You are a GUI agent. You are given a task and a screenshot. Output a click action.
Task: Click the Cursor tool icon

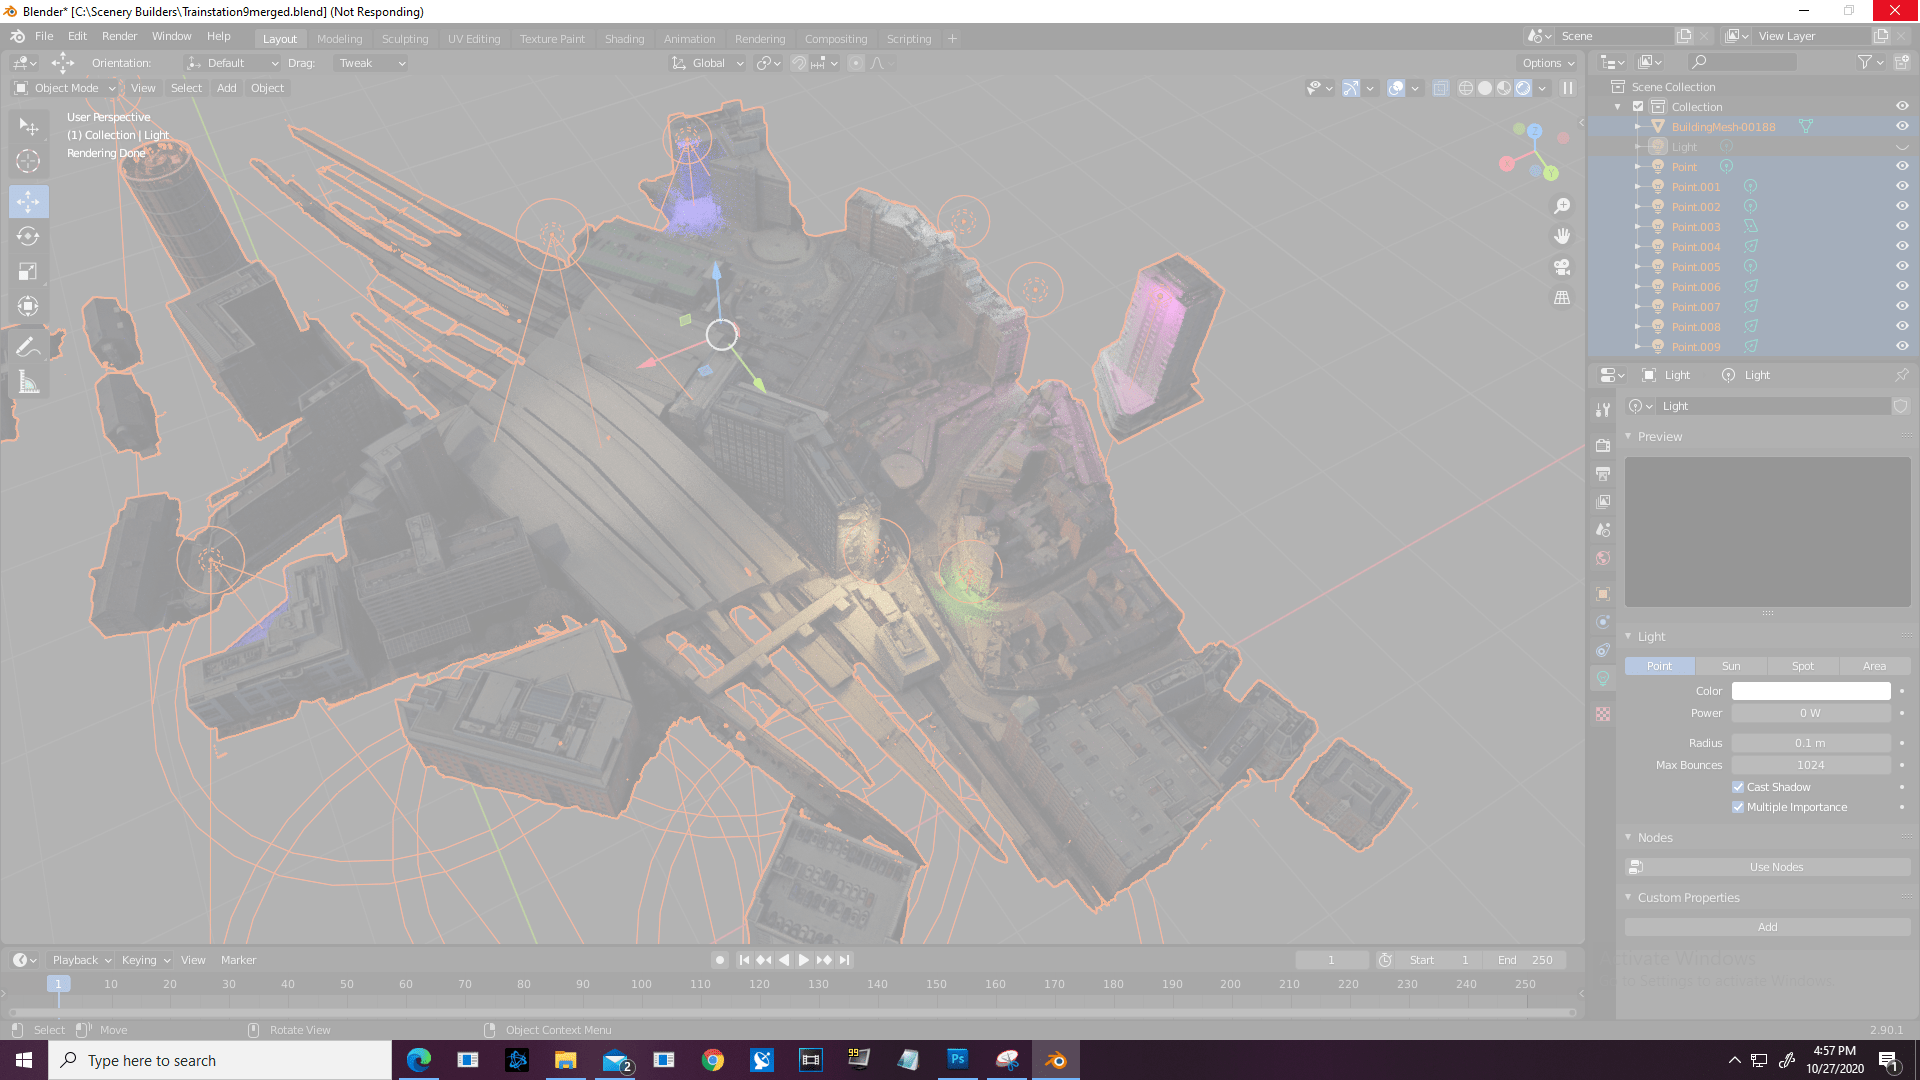click(28, 162)
